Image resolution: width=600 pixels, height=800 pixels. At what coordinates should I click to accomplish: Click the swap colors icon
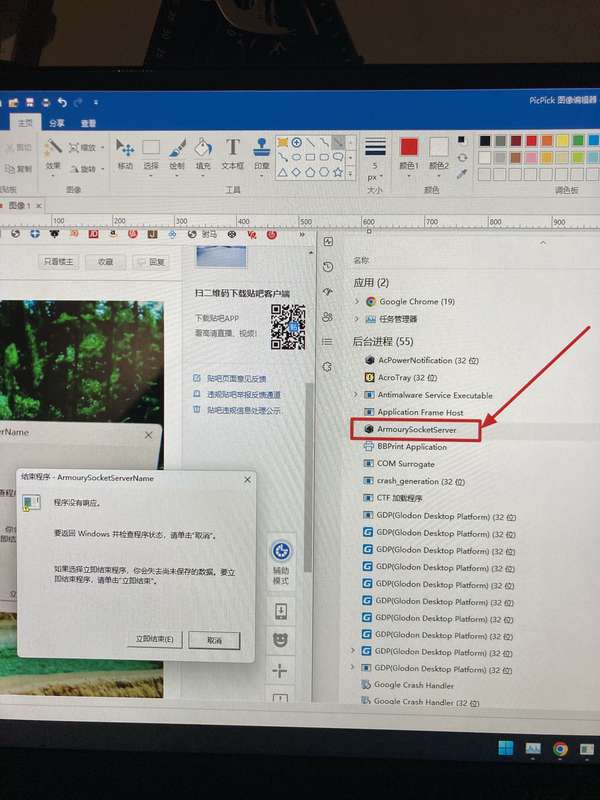point(462,158)
